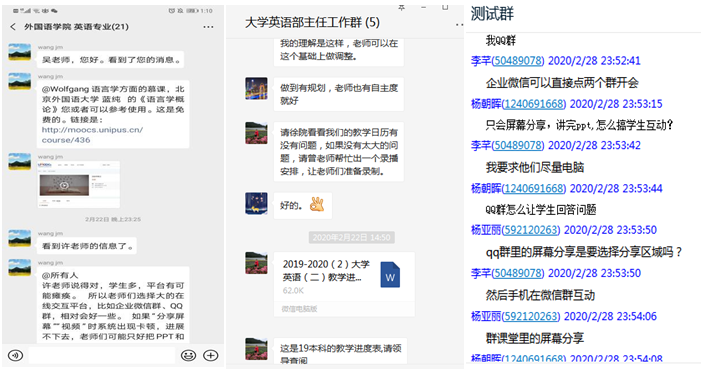Click the Word file icon in the document message
Image resolution: width=701 pixels, height=369 pixels.
pos(390,275)
